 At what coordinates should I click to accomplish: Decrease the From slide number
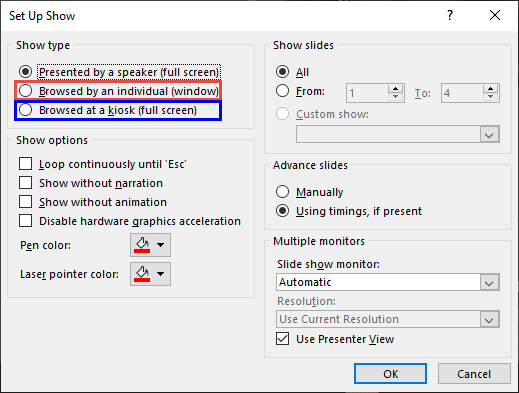point(396,97)
